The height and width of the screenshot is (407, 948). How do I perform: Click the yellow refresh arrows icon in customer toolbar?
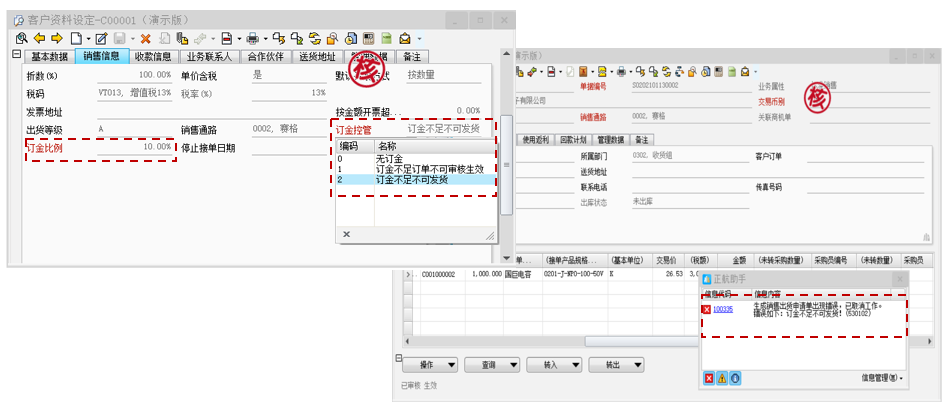[314, 39]
